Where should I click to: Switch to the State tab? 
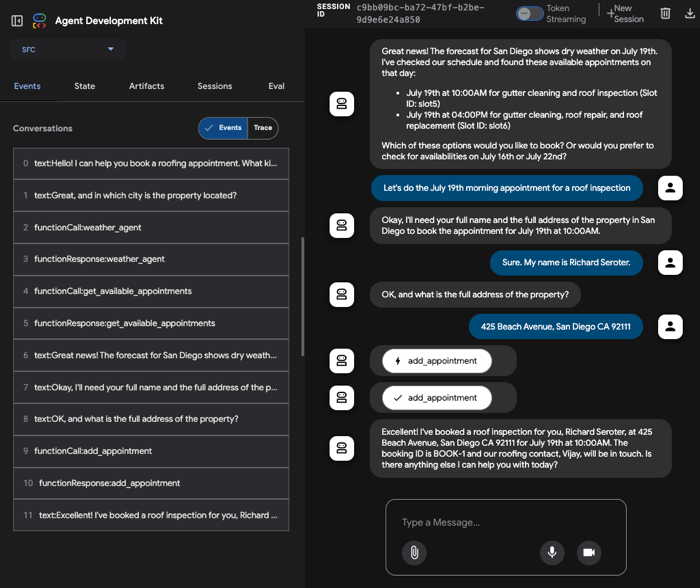point(85,86)
